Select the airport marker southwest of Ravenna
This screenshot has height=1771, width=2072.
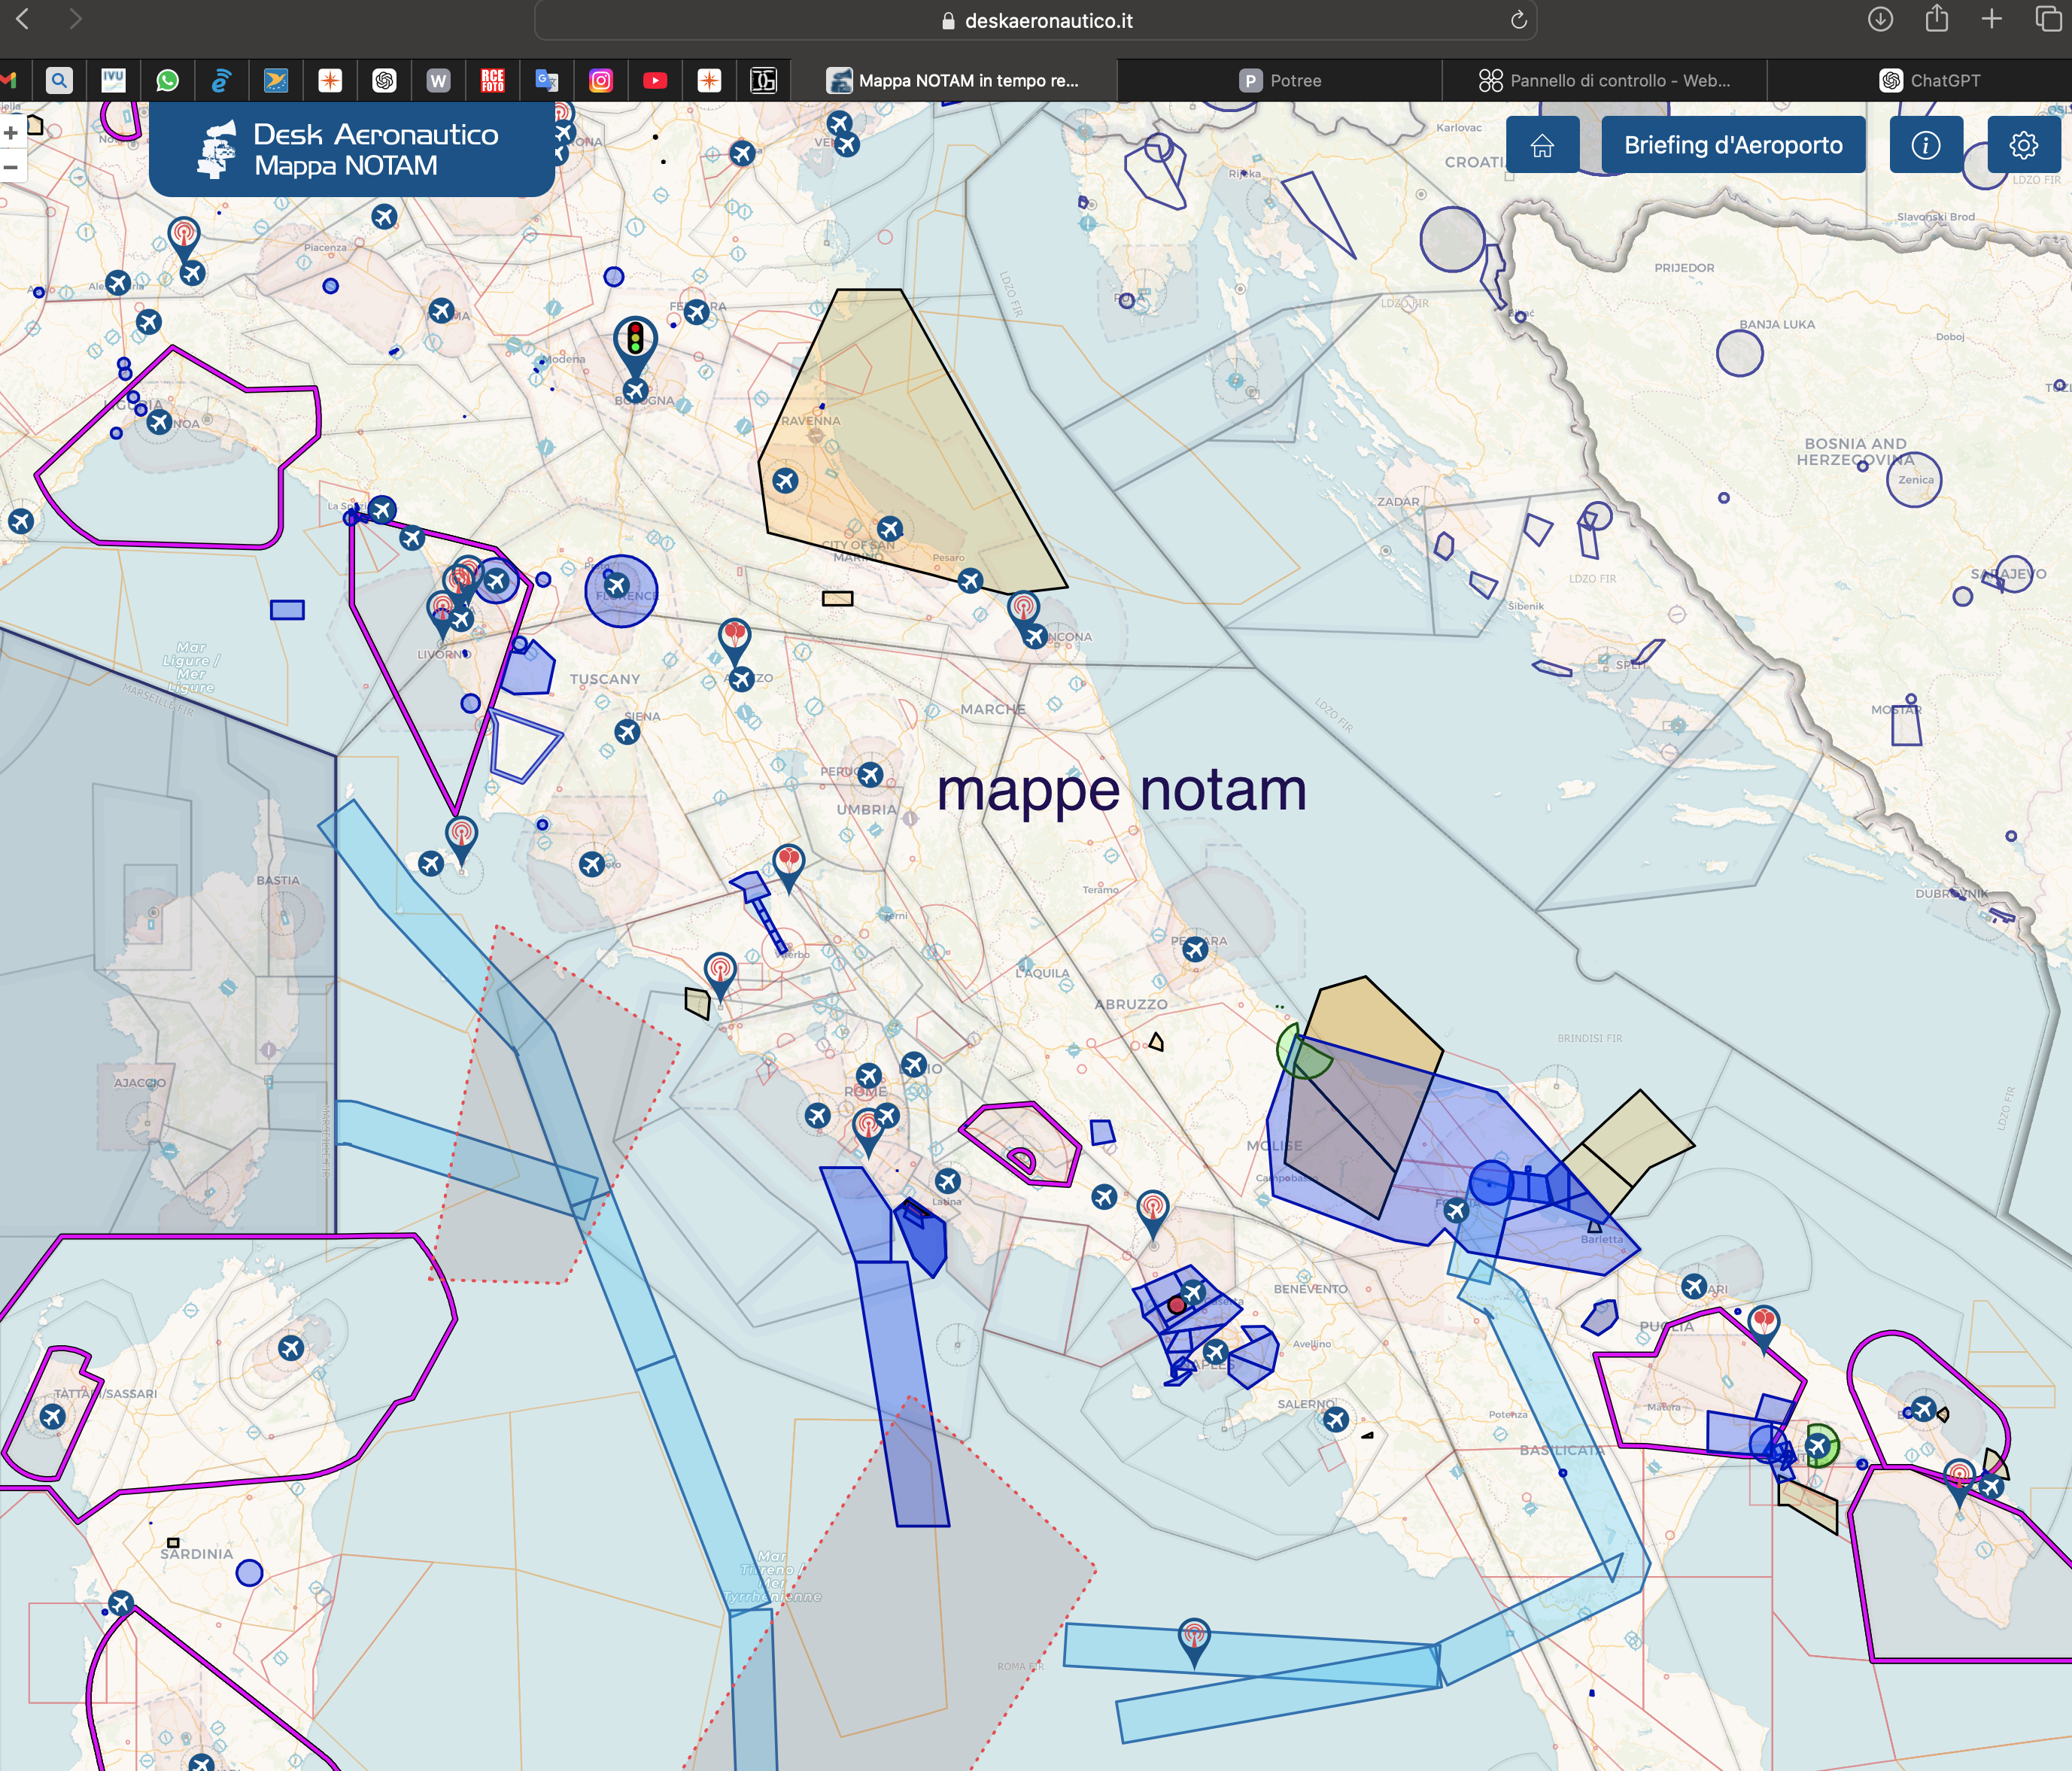785,481
